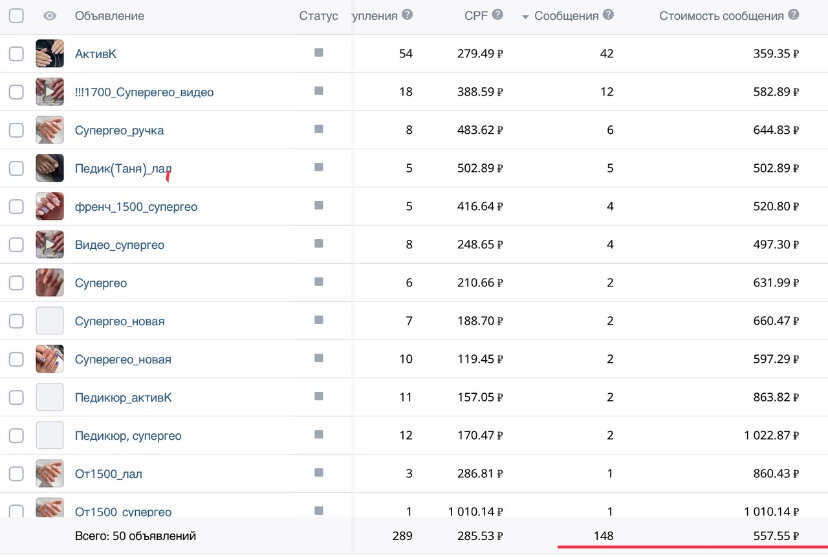Open the От1500_лал ad link
Image resolution: width=828 pixels, height=557 pixels.
pyautogui.click(x=108, y=474)
